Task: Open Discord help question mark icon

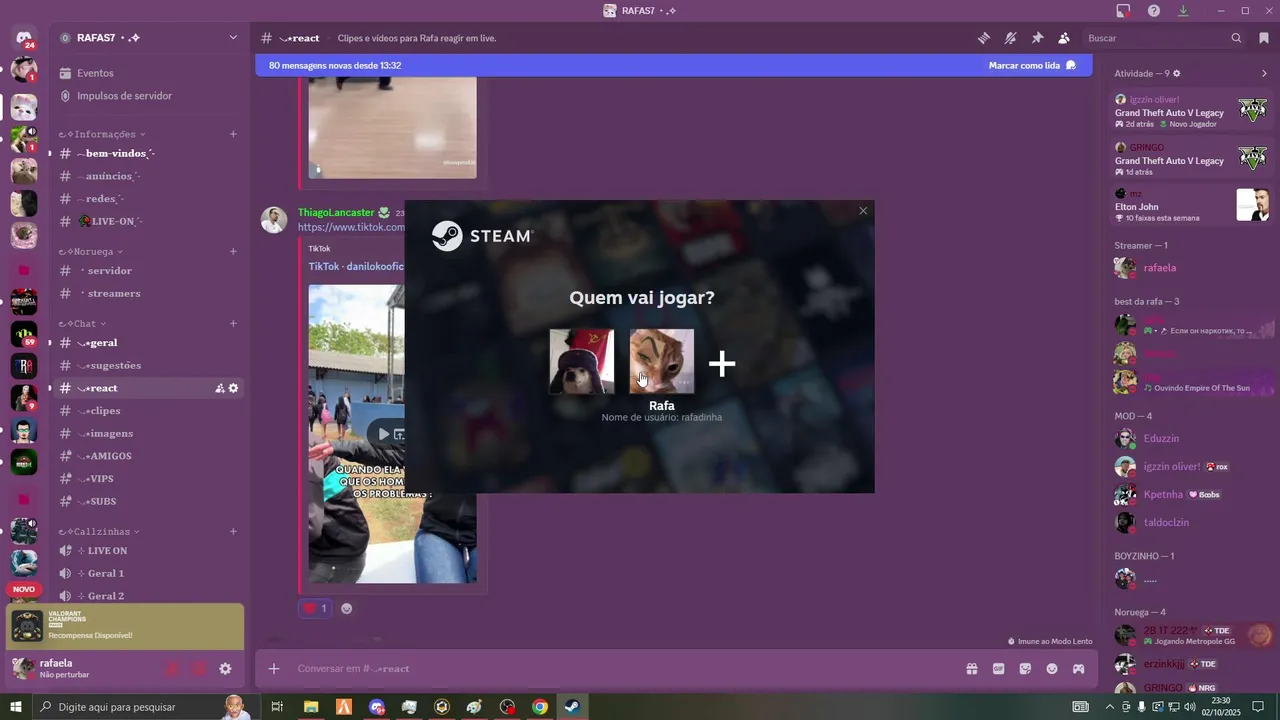Action: [1154, 10]
